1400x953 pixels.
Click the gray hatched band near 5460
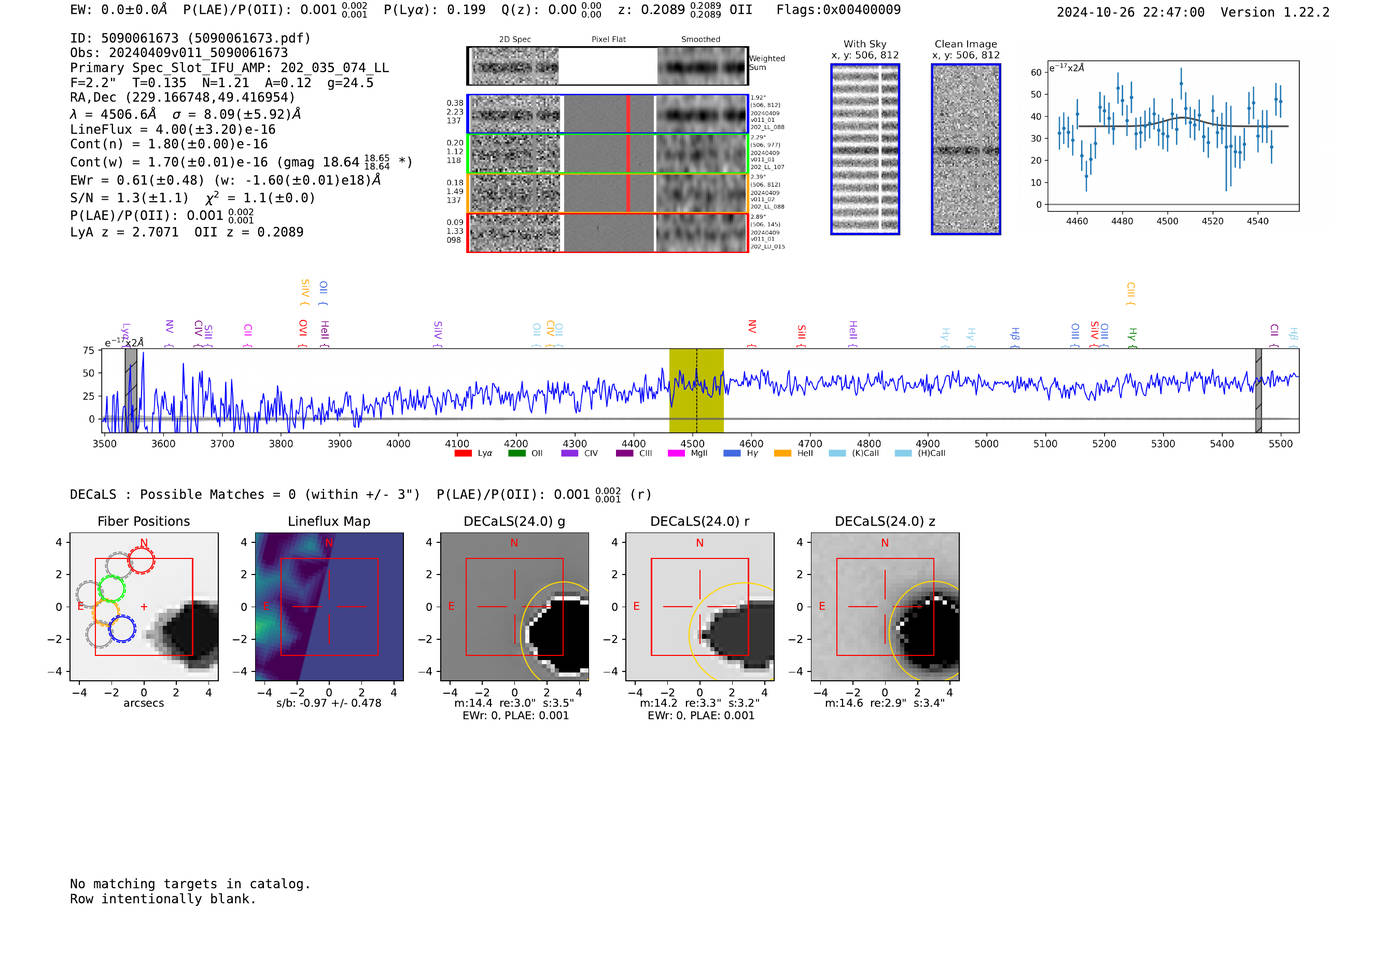click(1258, 391)
